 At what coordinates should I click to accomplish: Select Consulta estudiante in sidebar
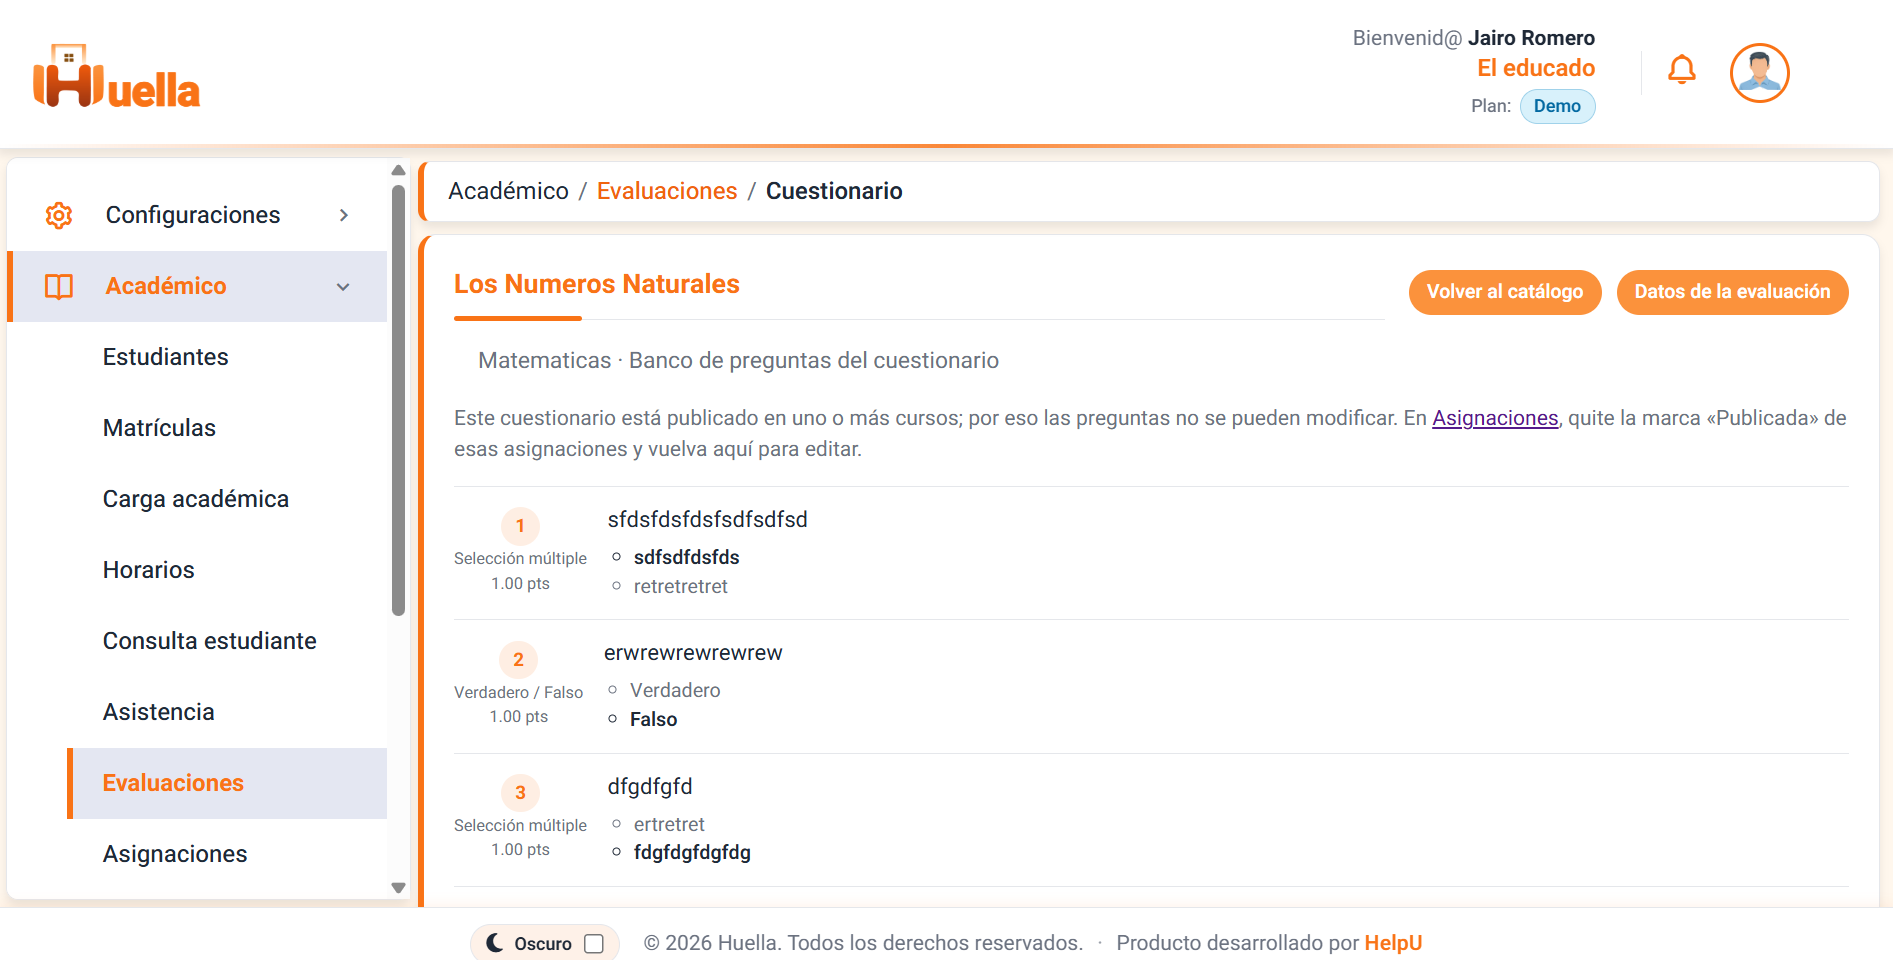pyautogui.click(x=210, y=641)
